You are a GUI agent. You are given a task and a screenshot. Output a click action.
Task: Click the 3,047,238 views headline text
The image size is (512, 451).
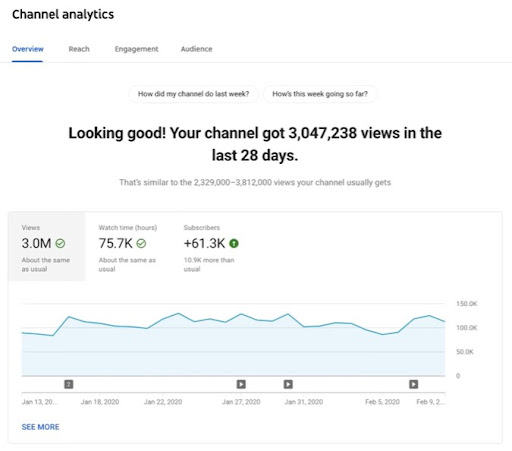[x=255, y=144]
